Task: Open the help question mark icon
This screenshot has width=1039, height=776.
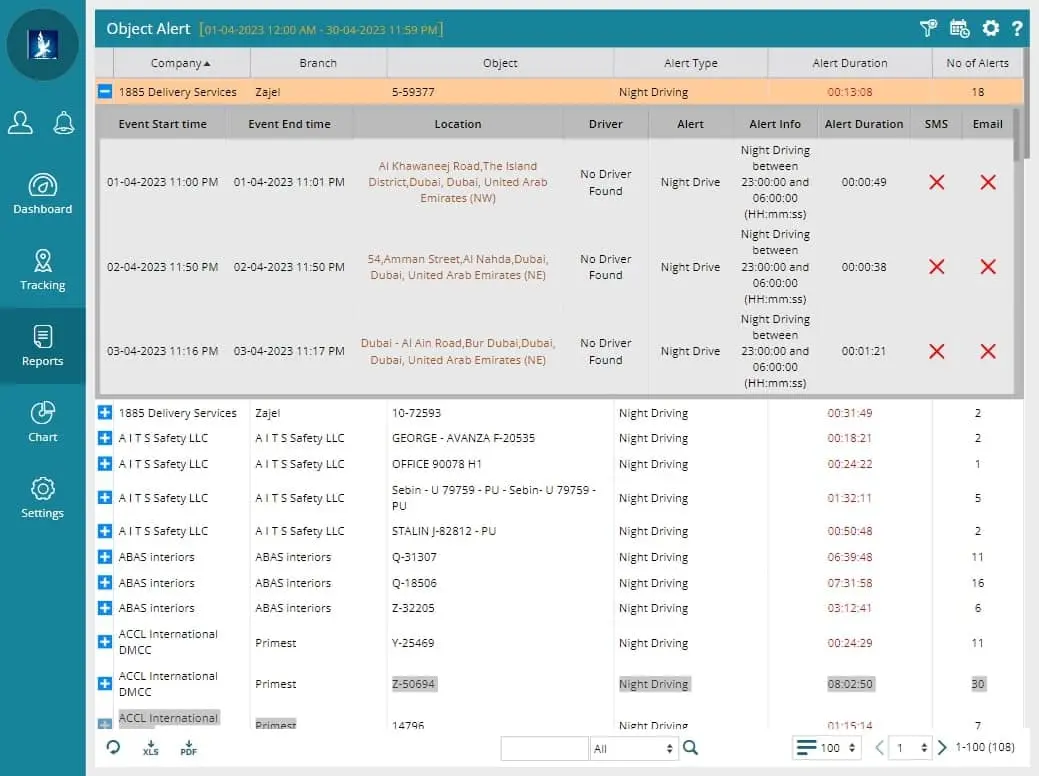Action: (1017, 29)
